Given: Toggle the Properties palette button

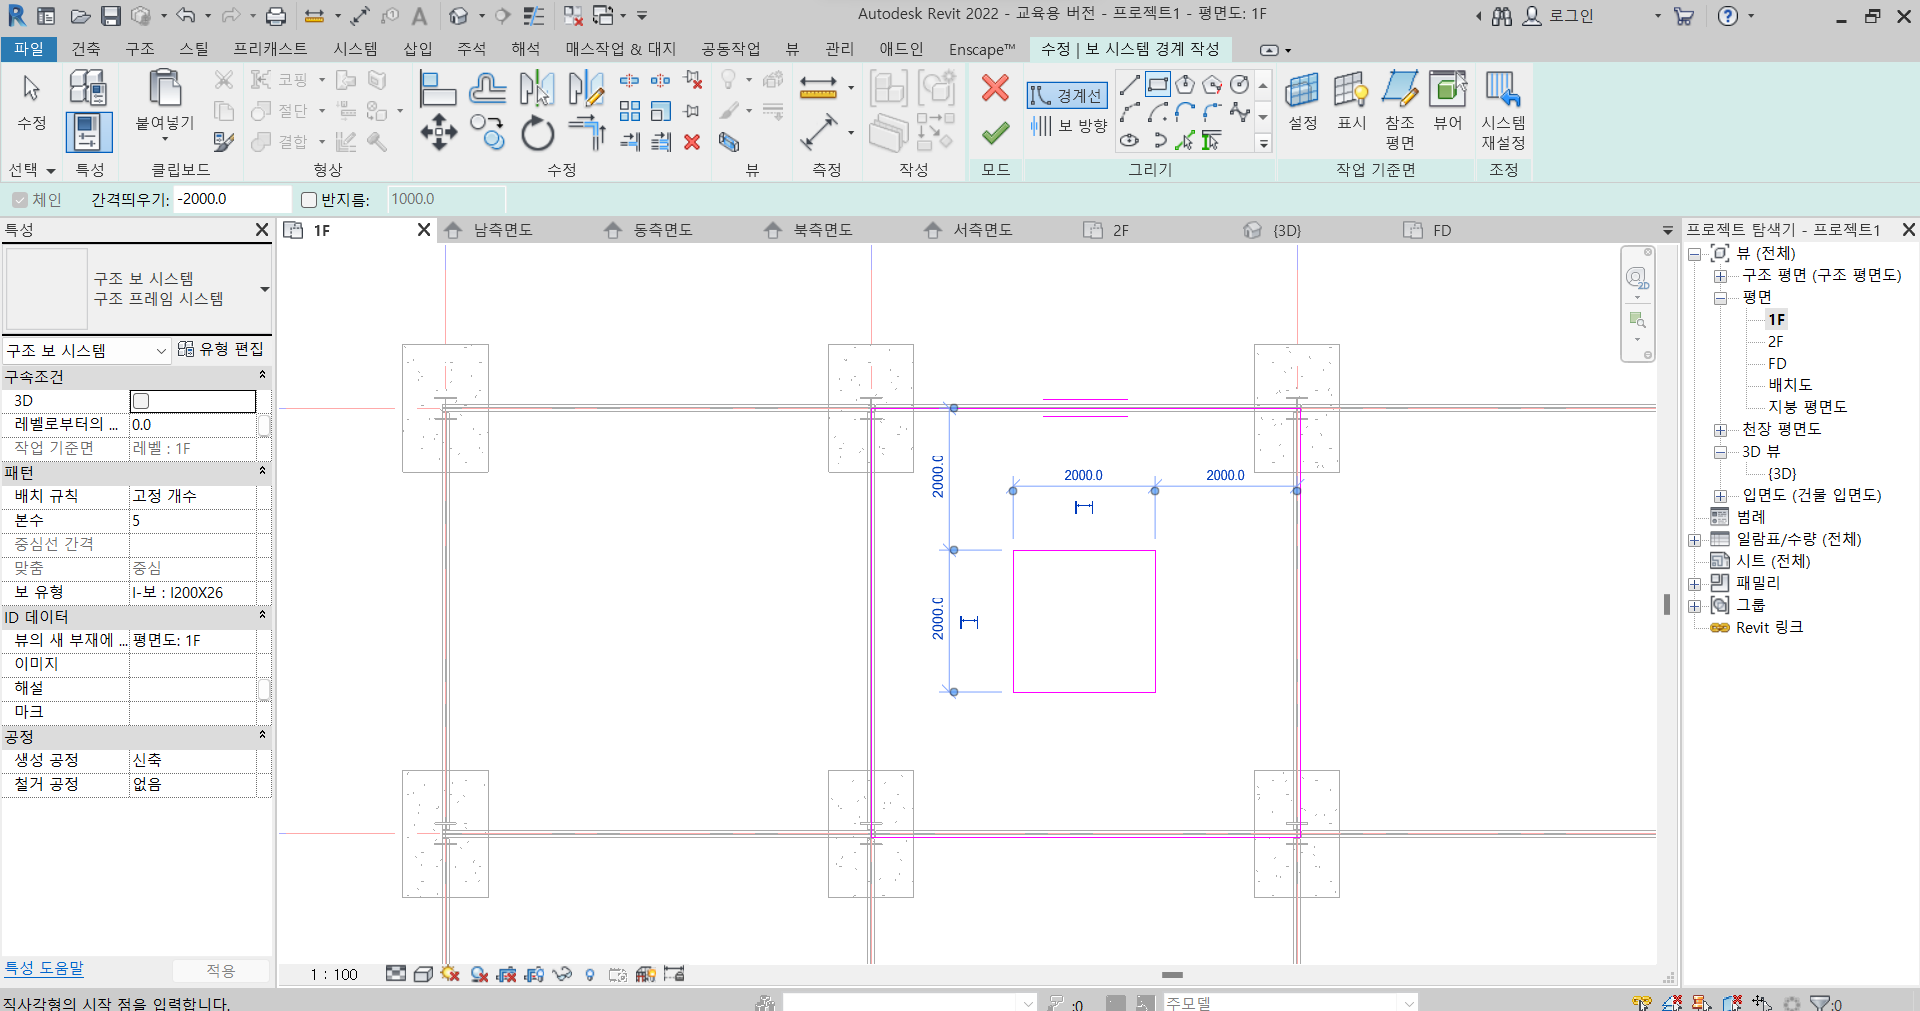Looking at the screenshot, I should coord(88,132).
